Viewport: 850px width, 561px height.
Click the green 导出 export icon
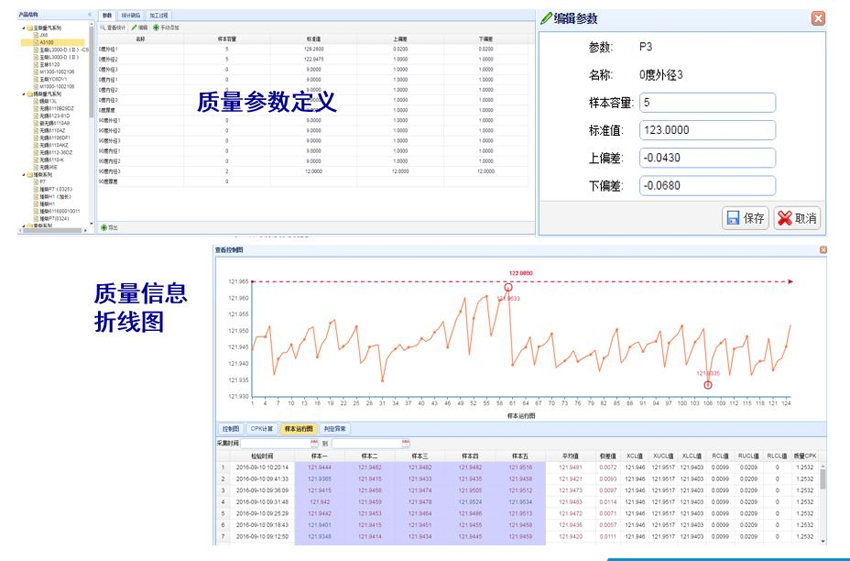click(x=103, y=228)
